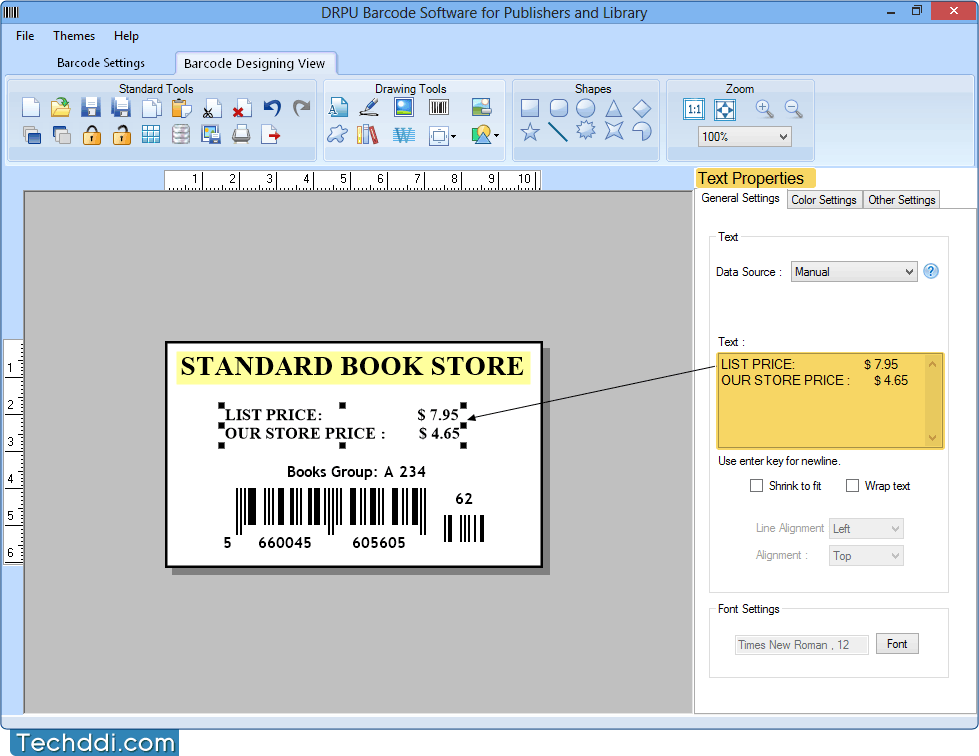Open the image library books icon

(x=368, y=134)
